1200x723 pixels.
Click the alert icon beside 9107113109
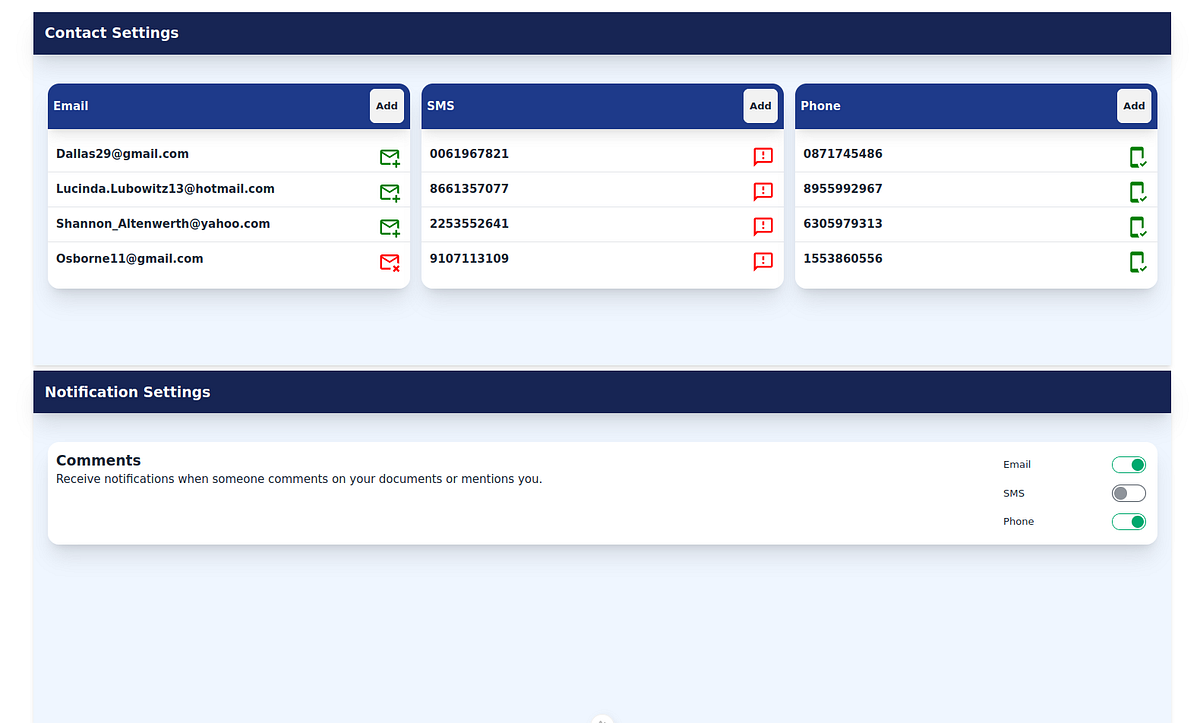pos(763,262)
